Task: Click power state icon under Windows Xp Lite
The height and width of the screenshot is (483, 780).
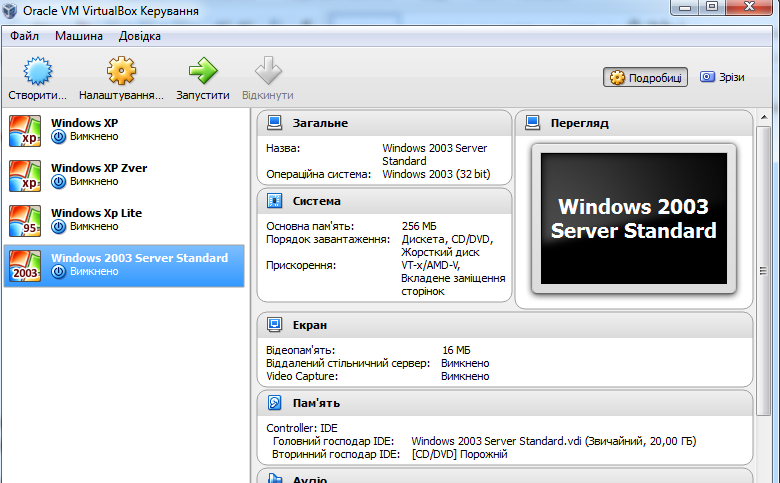Action: click(59, 227)
